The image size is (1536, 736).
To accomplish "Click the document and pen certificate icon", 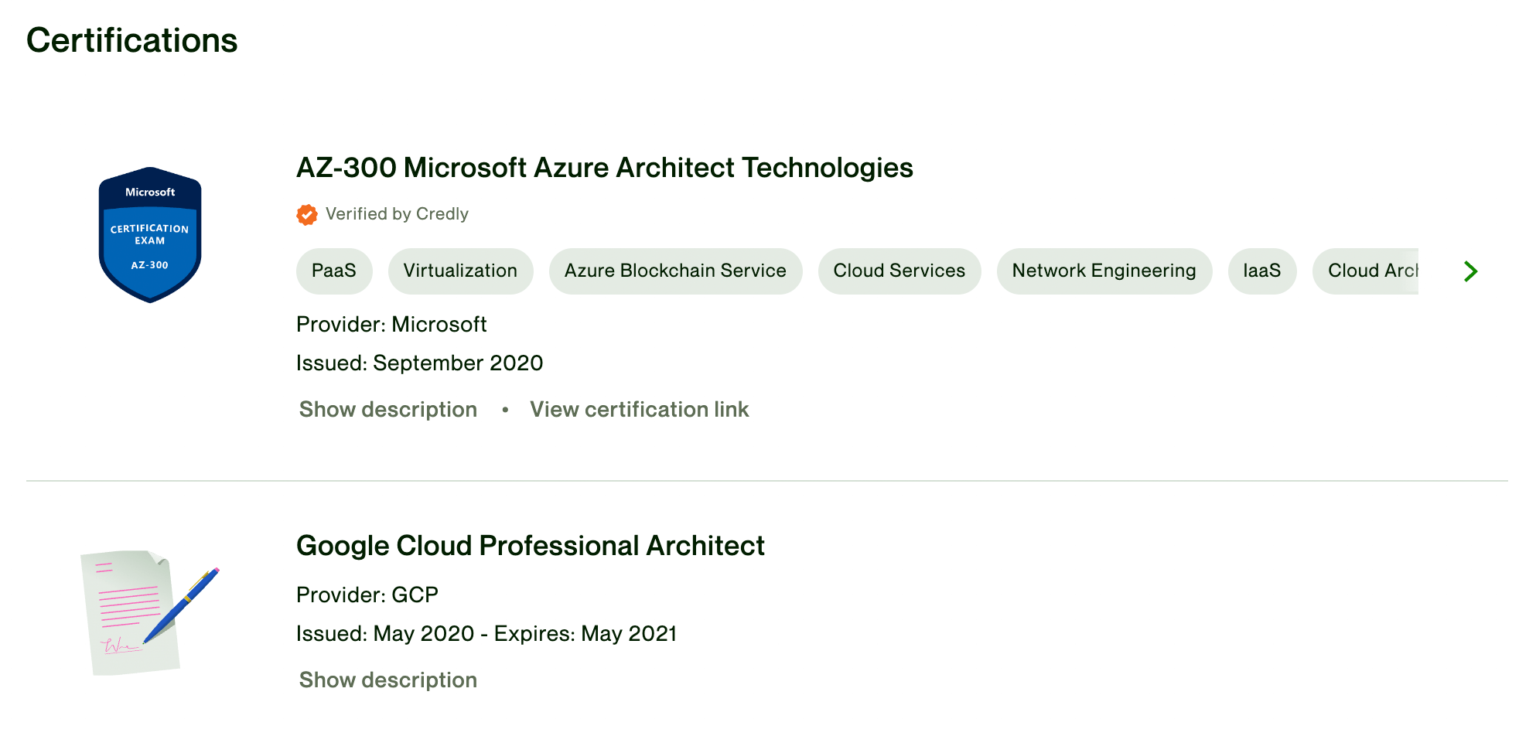I will 148,611.
